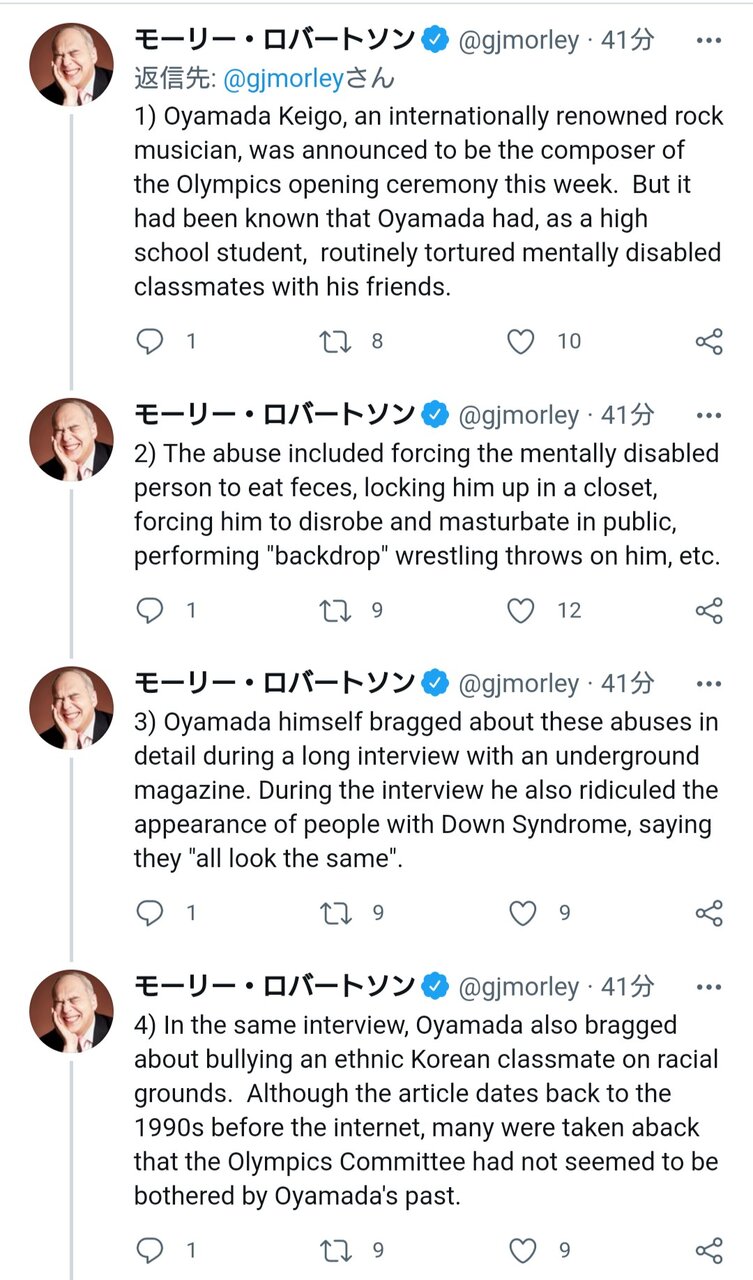Like the first tweet with 10 likes

pos(520,342)
